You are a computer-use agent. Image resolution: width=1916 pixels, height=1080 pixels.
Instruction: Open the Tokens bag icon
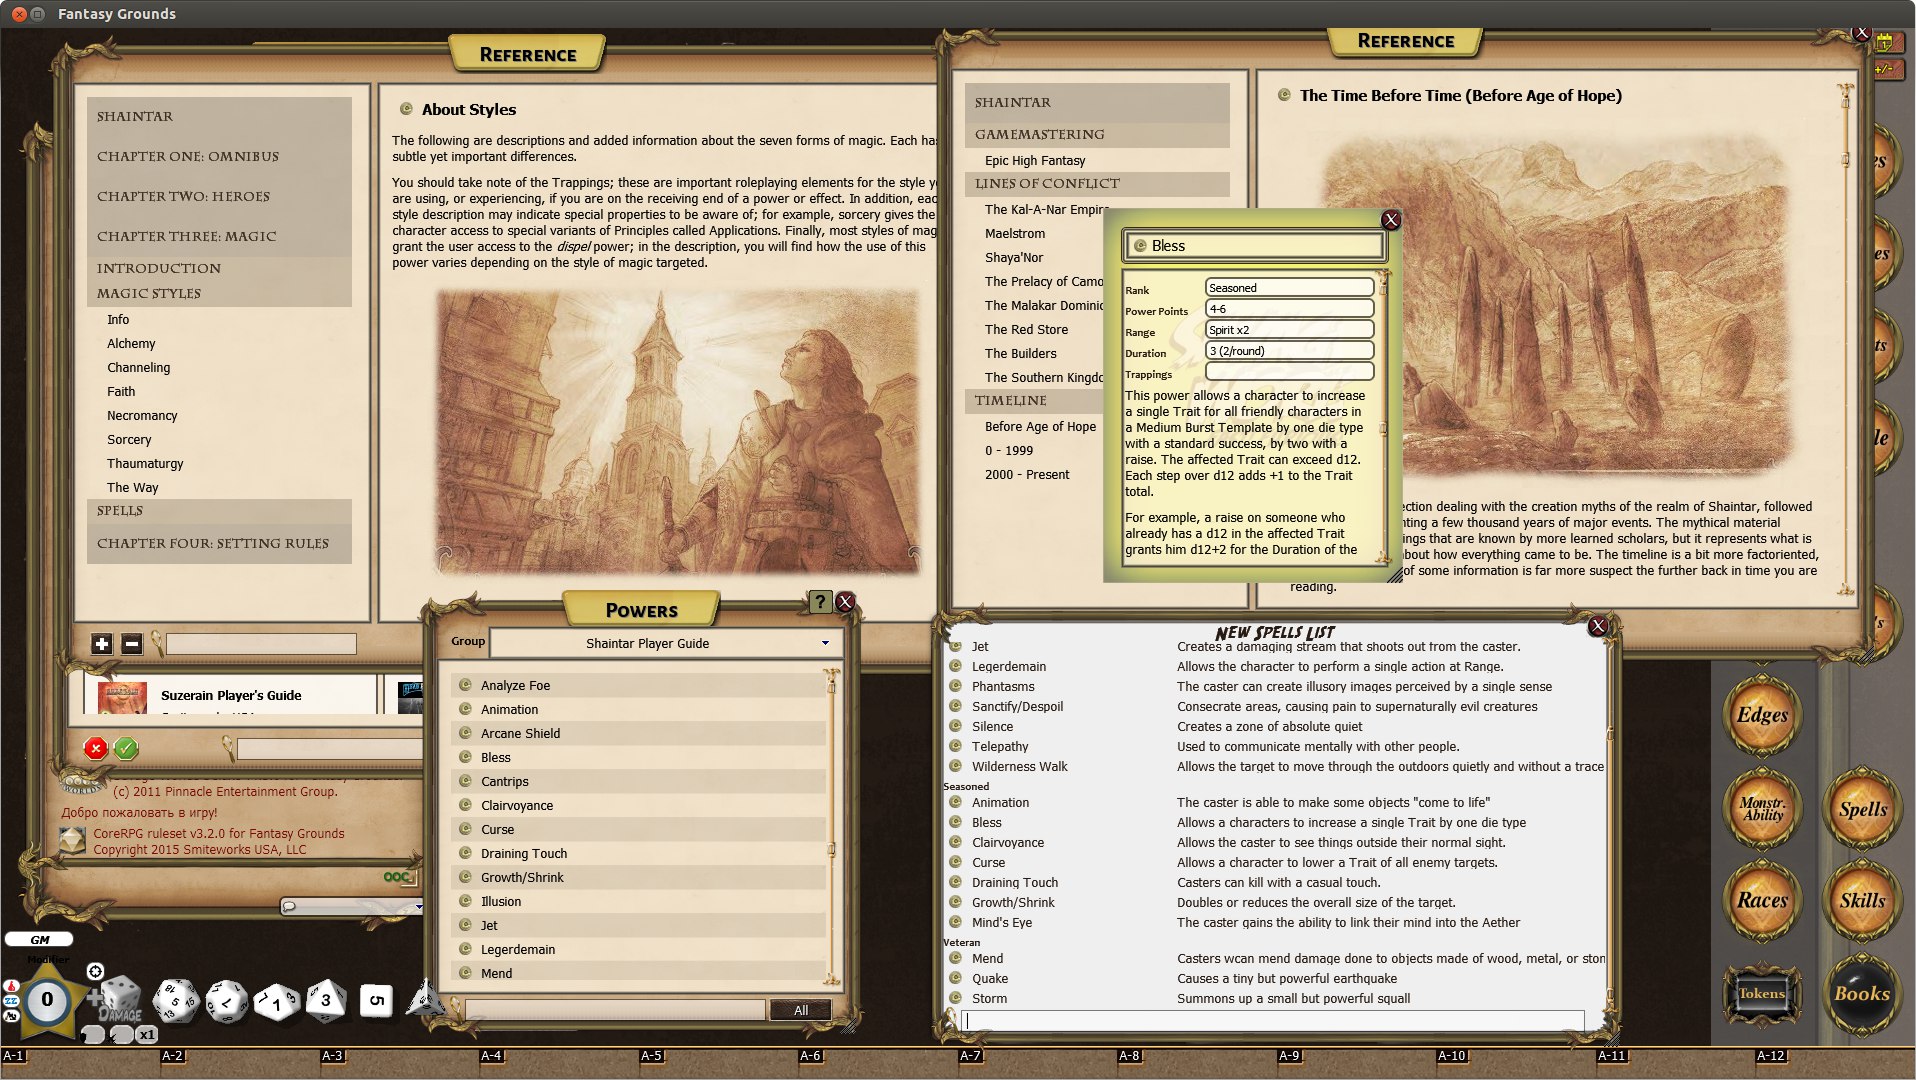[x=1762, y=993]
